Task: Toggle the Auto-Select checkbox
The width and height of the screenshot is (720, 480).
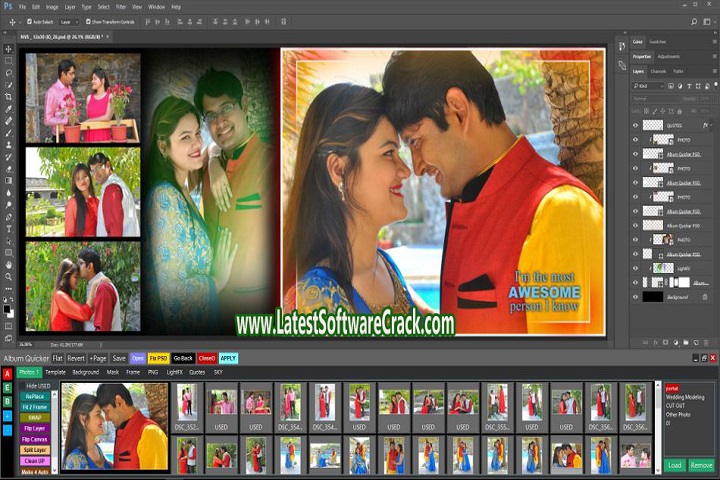Action: (x=29, y=22)
